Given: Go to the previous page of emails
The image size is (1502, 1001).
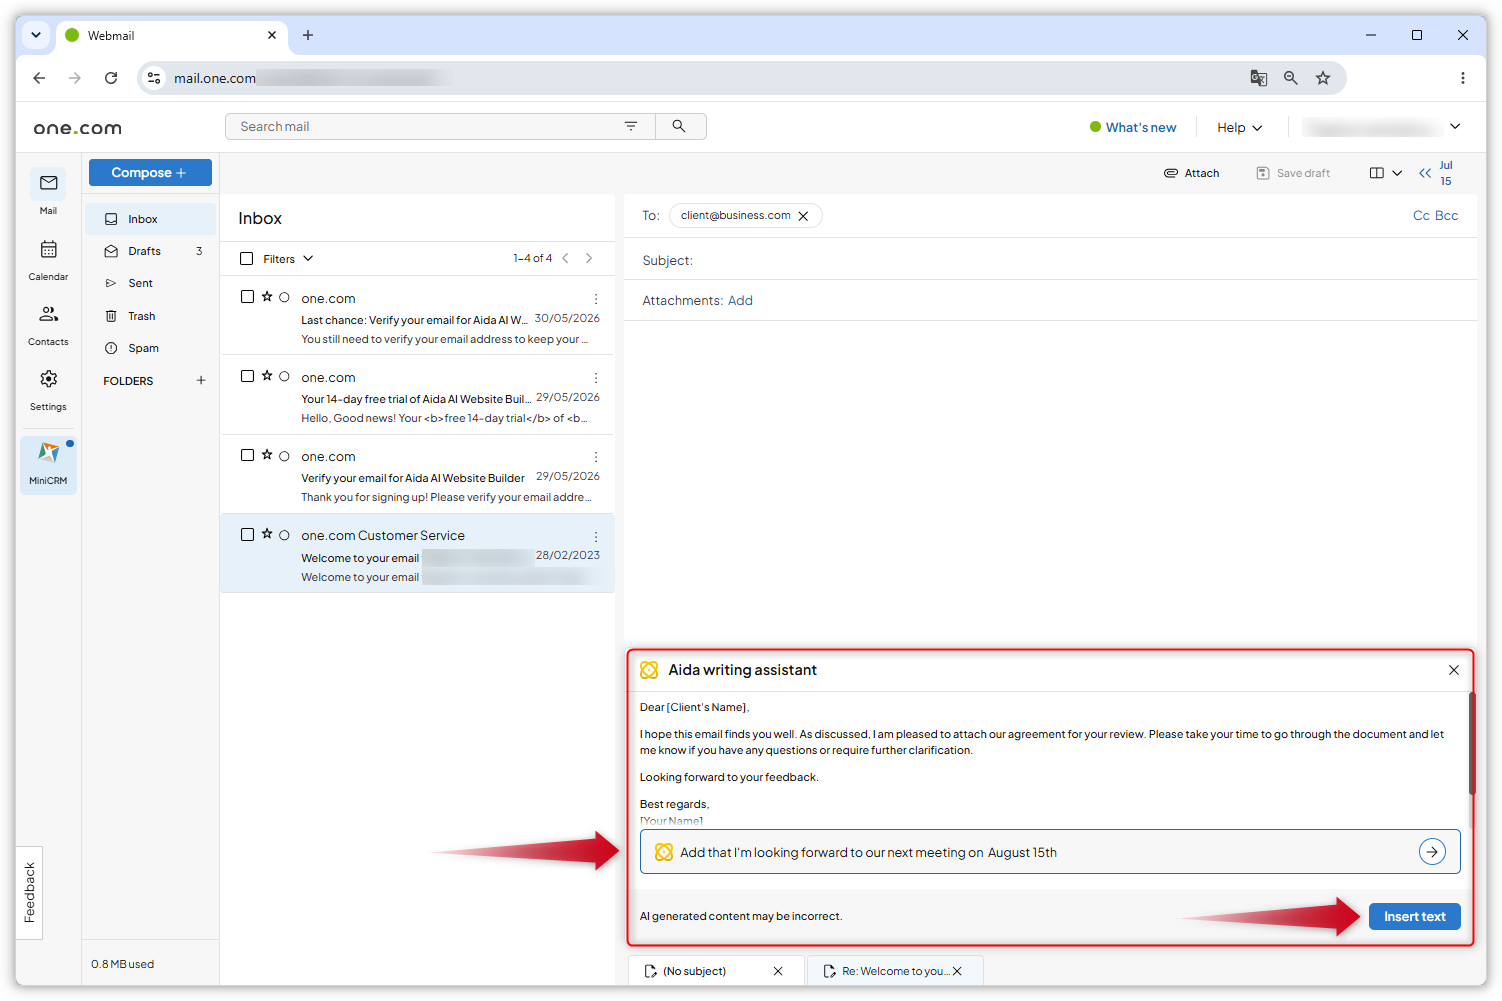Looking at the screenshot, I should click(x=565, y=258).
